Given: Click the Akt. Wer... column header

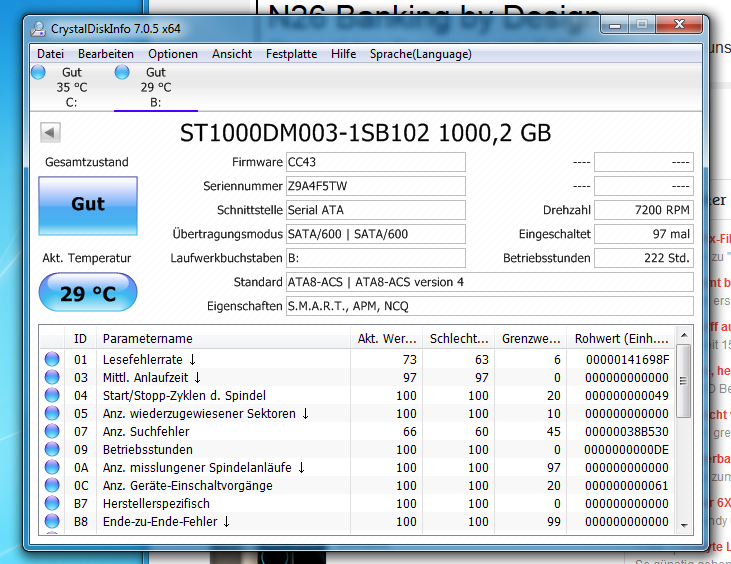Looking at the screenshot, I should (x=386, y=338).
